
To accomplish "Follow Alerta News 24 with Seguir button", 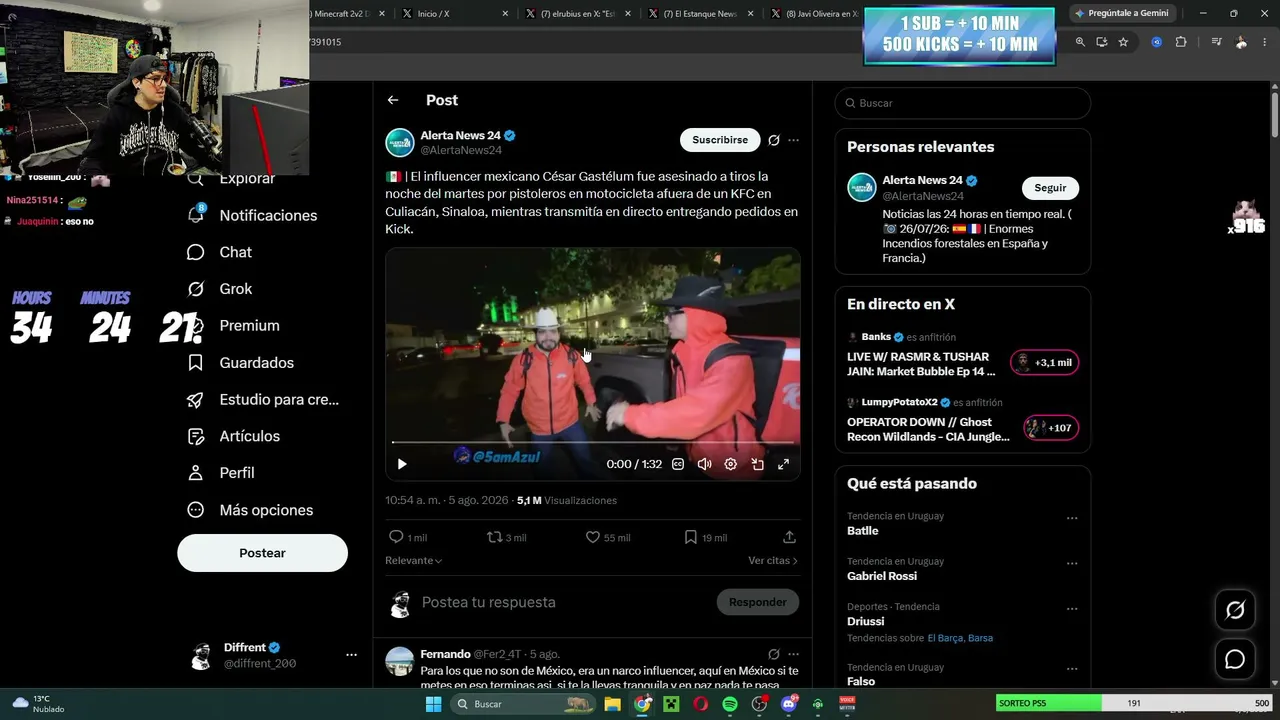I will tap(1050, 188).
